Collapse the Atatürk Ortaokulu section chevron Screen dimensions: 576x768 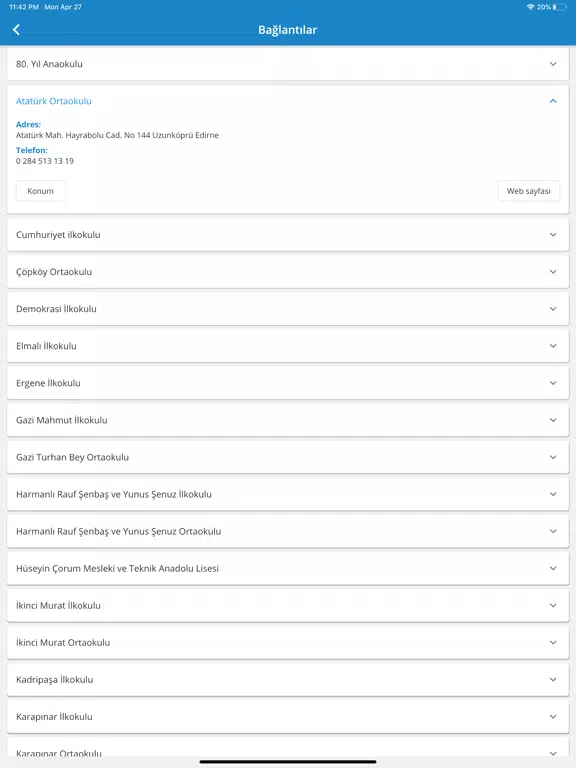[x=553, y=101]
